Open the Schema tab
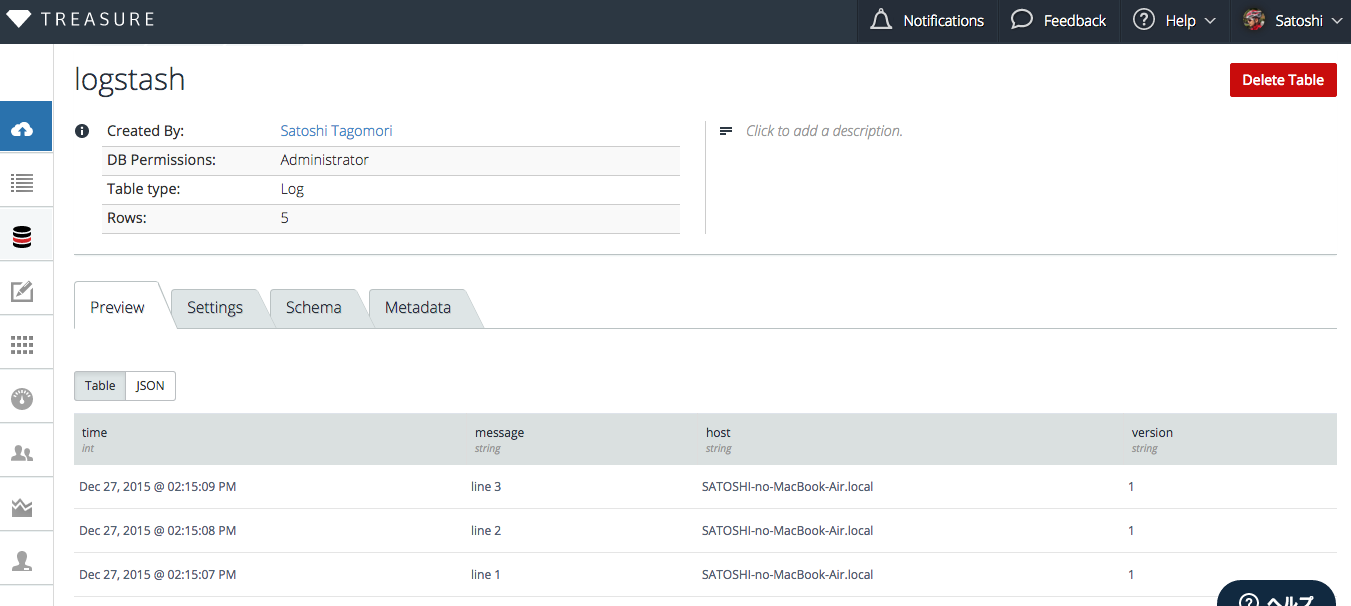This screenshot has width=1351, height=606. pos(313,308)
